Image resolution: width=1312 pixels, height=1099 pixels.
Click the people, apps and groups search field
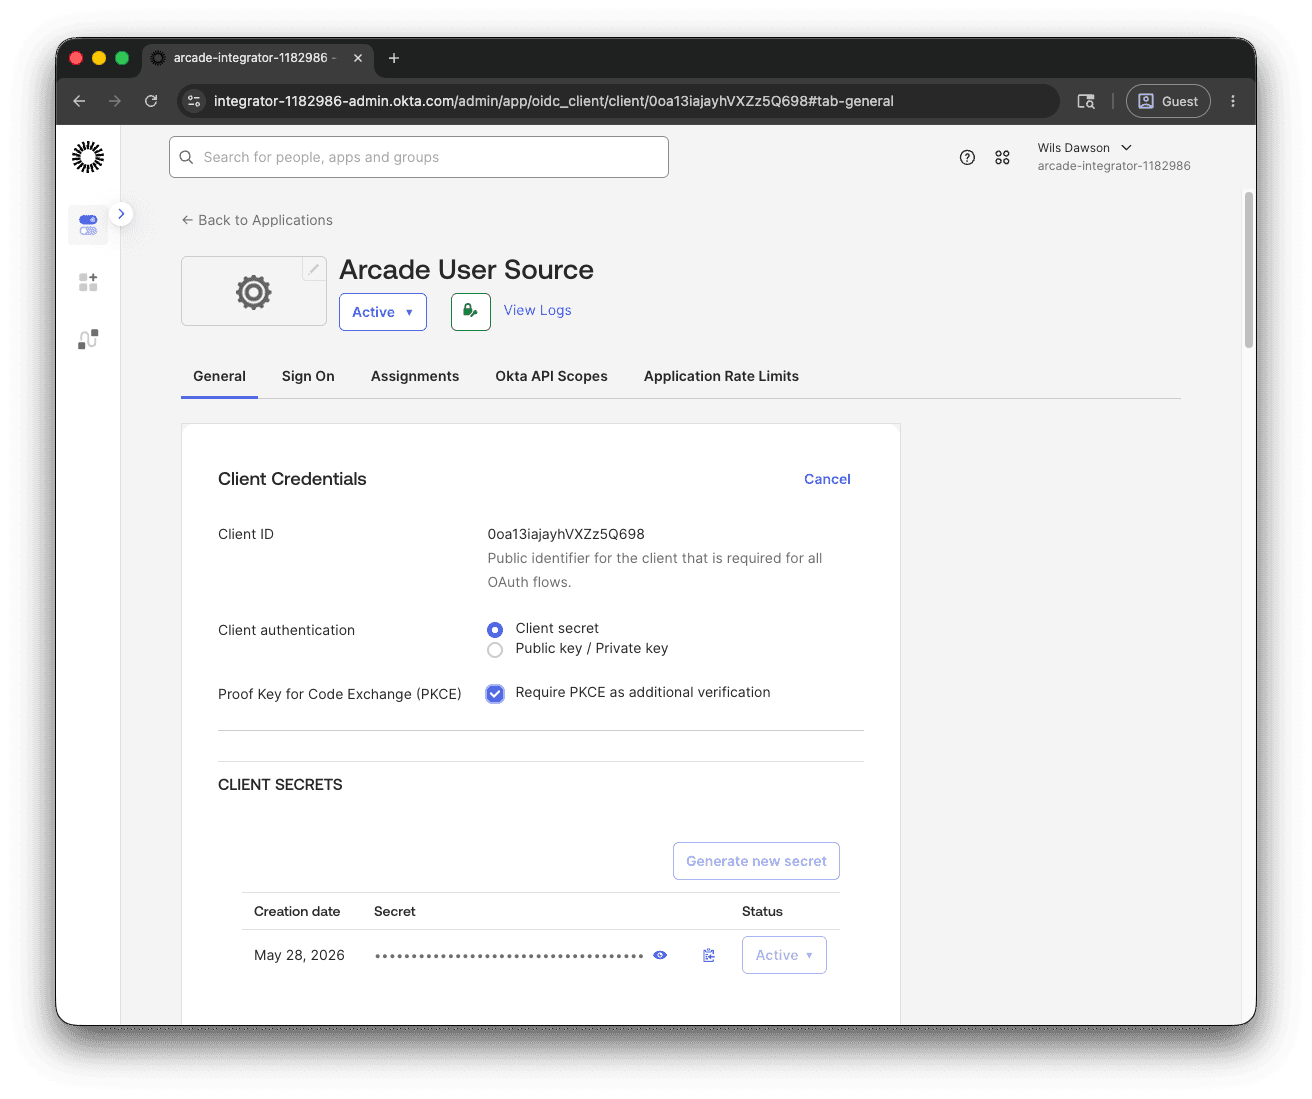419,157
